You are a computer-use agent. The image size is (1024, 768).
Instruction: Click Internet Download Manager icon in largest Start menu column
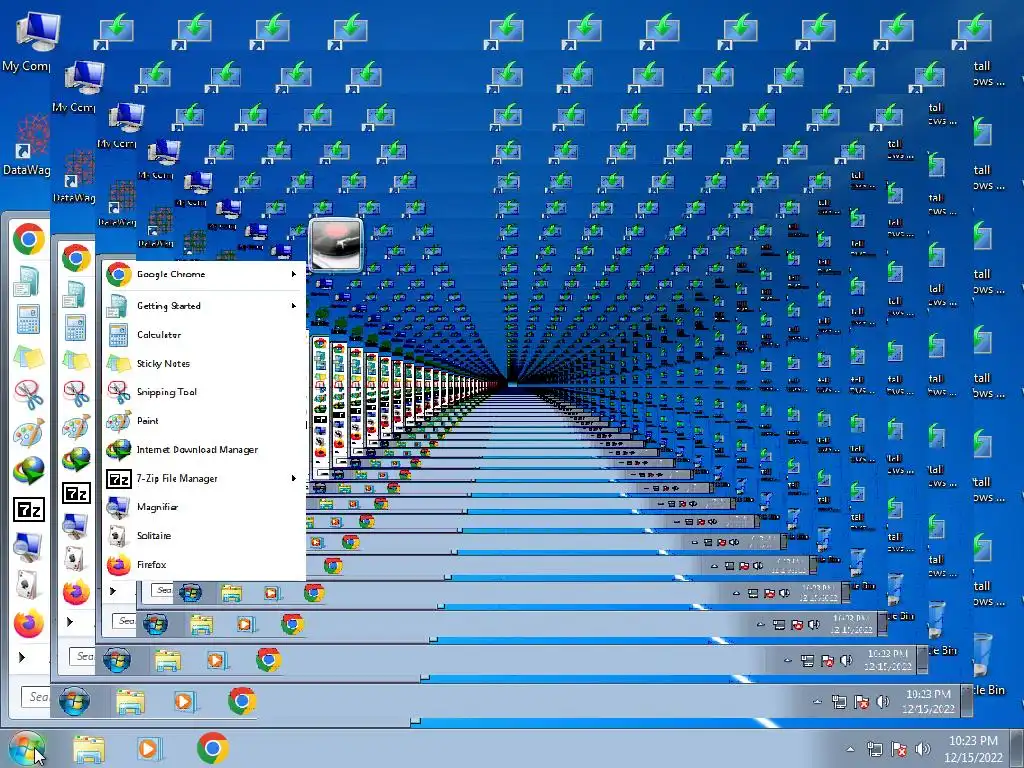[x=28, y=470]
